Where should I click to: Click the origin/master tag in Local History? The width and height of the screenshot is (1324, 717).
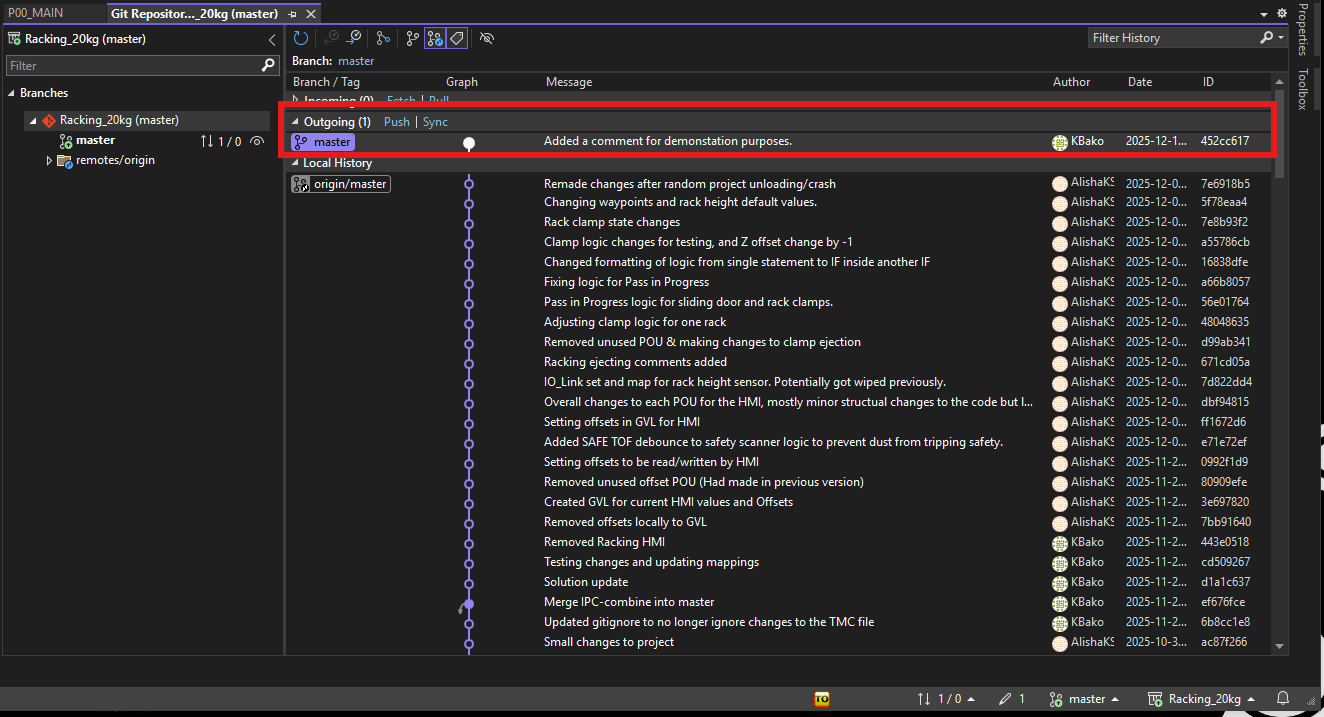[x=340, y=184]
